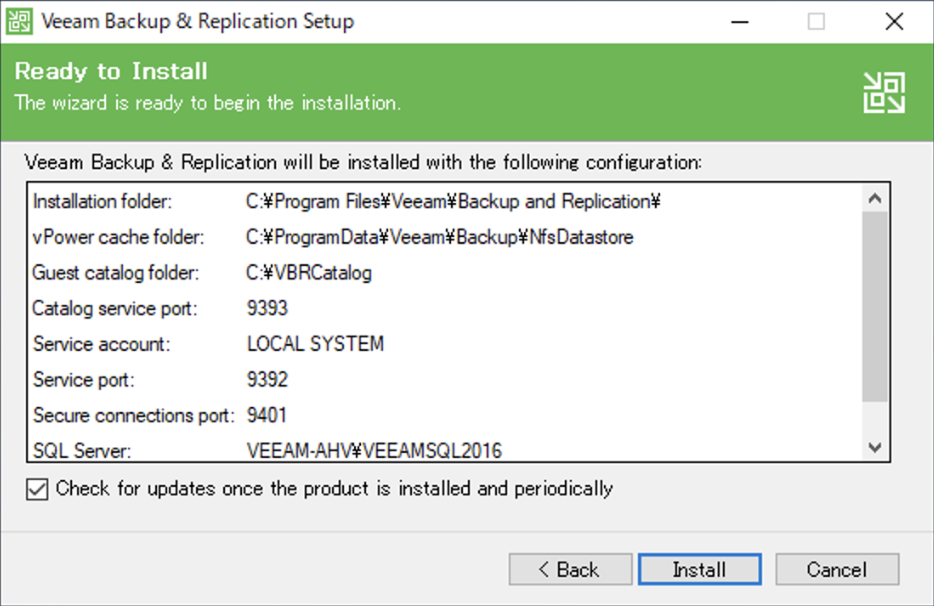Cancel the setup wizard
934x606 pixels.
coord(837,570)
